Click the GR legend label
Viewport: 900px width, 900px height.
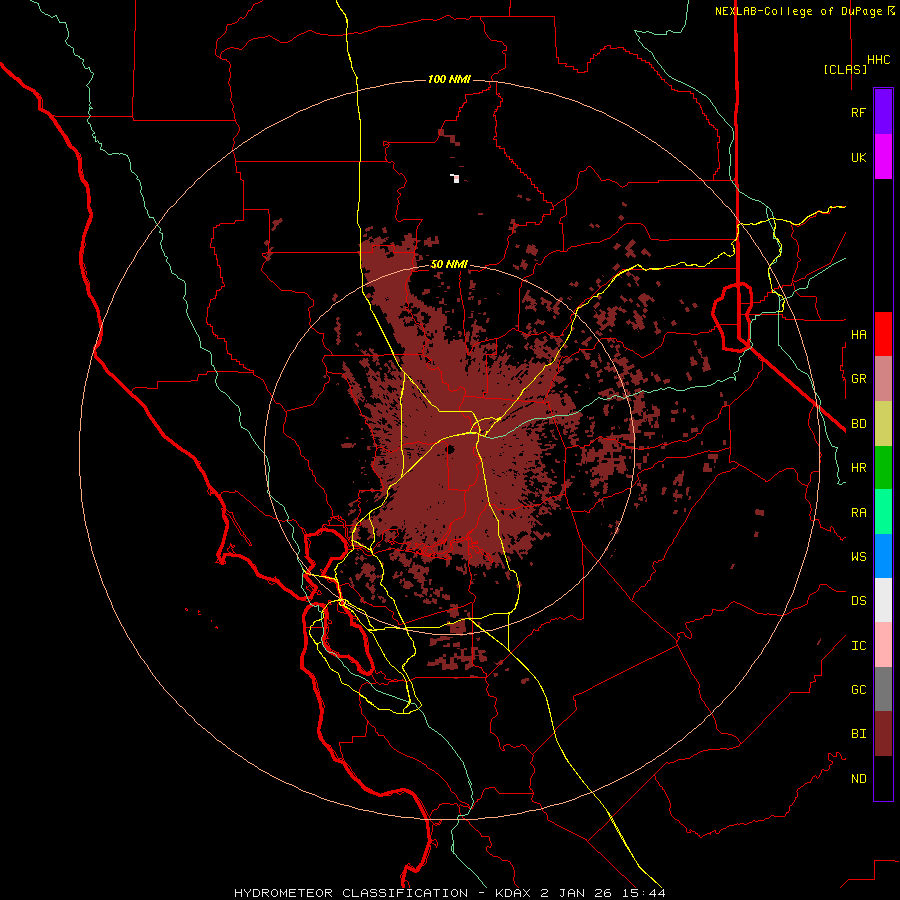point(858,379)
